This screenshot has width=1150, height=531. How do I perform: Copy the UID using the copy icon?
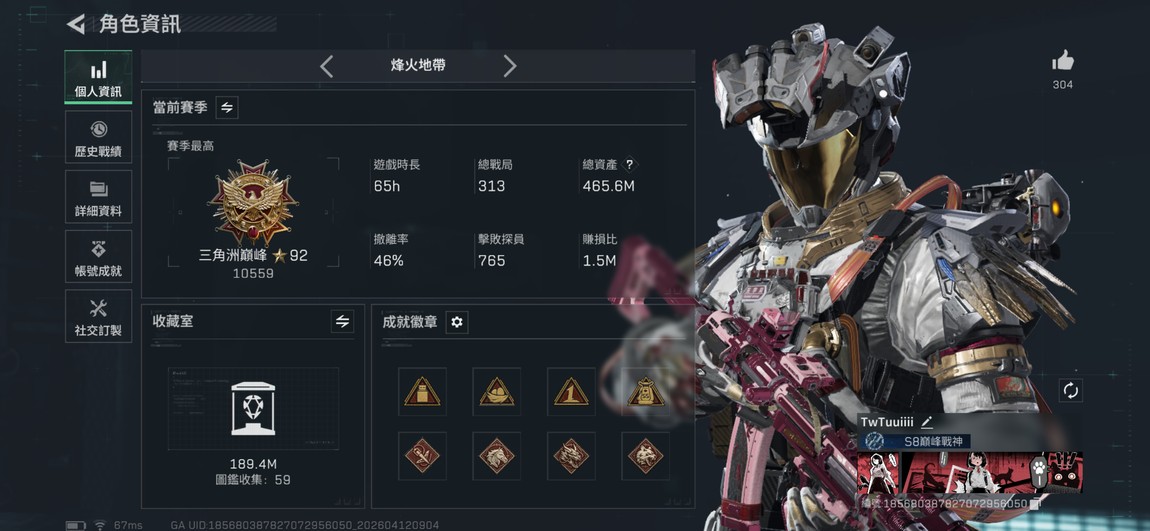tap(1034, 504)
